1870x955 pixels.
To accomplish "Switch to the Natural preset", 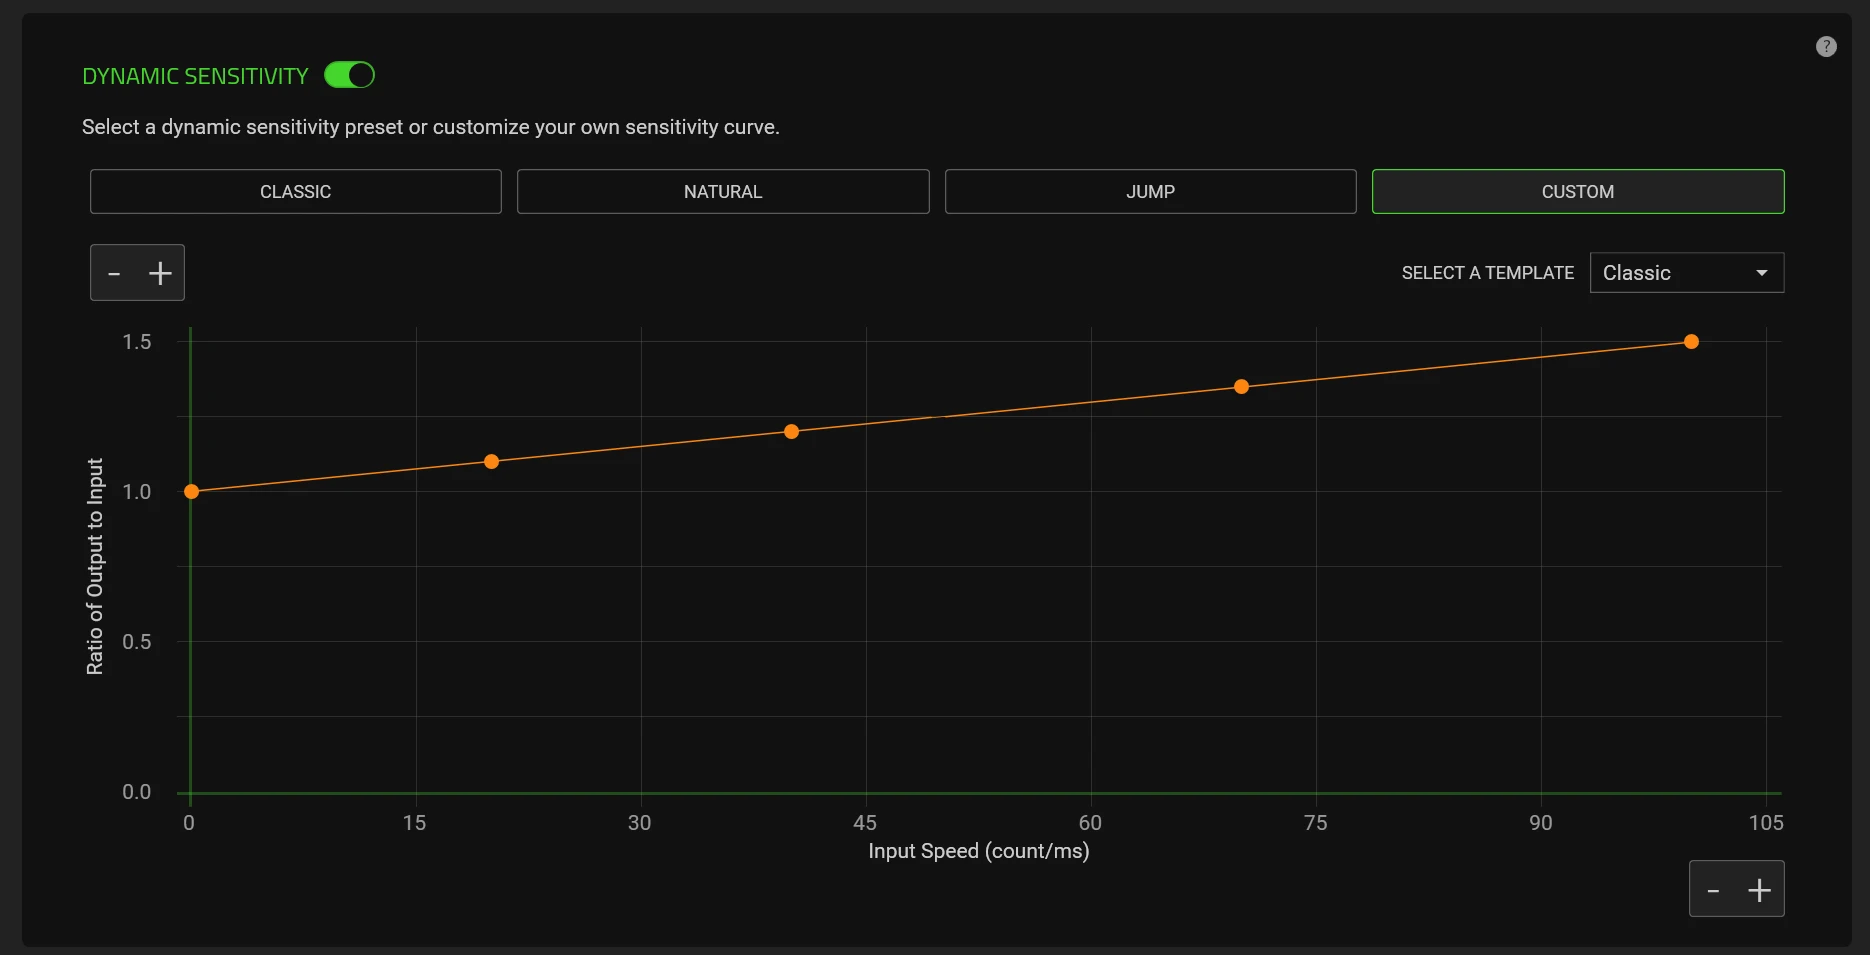I will [x=722, y=191].
